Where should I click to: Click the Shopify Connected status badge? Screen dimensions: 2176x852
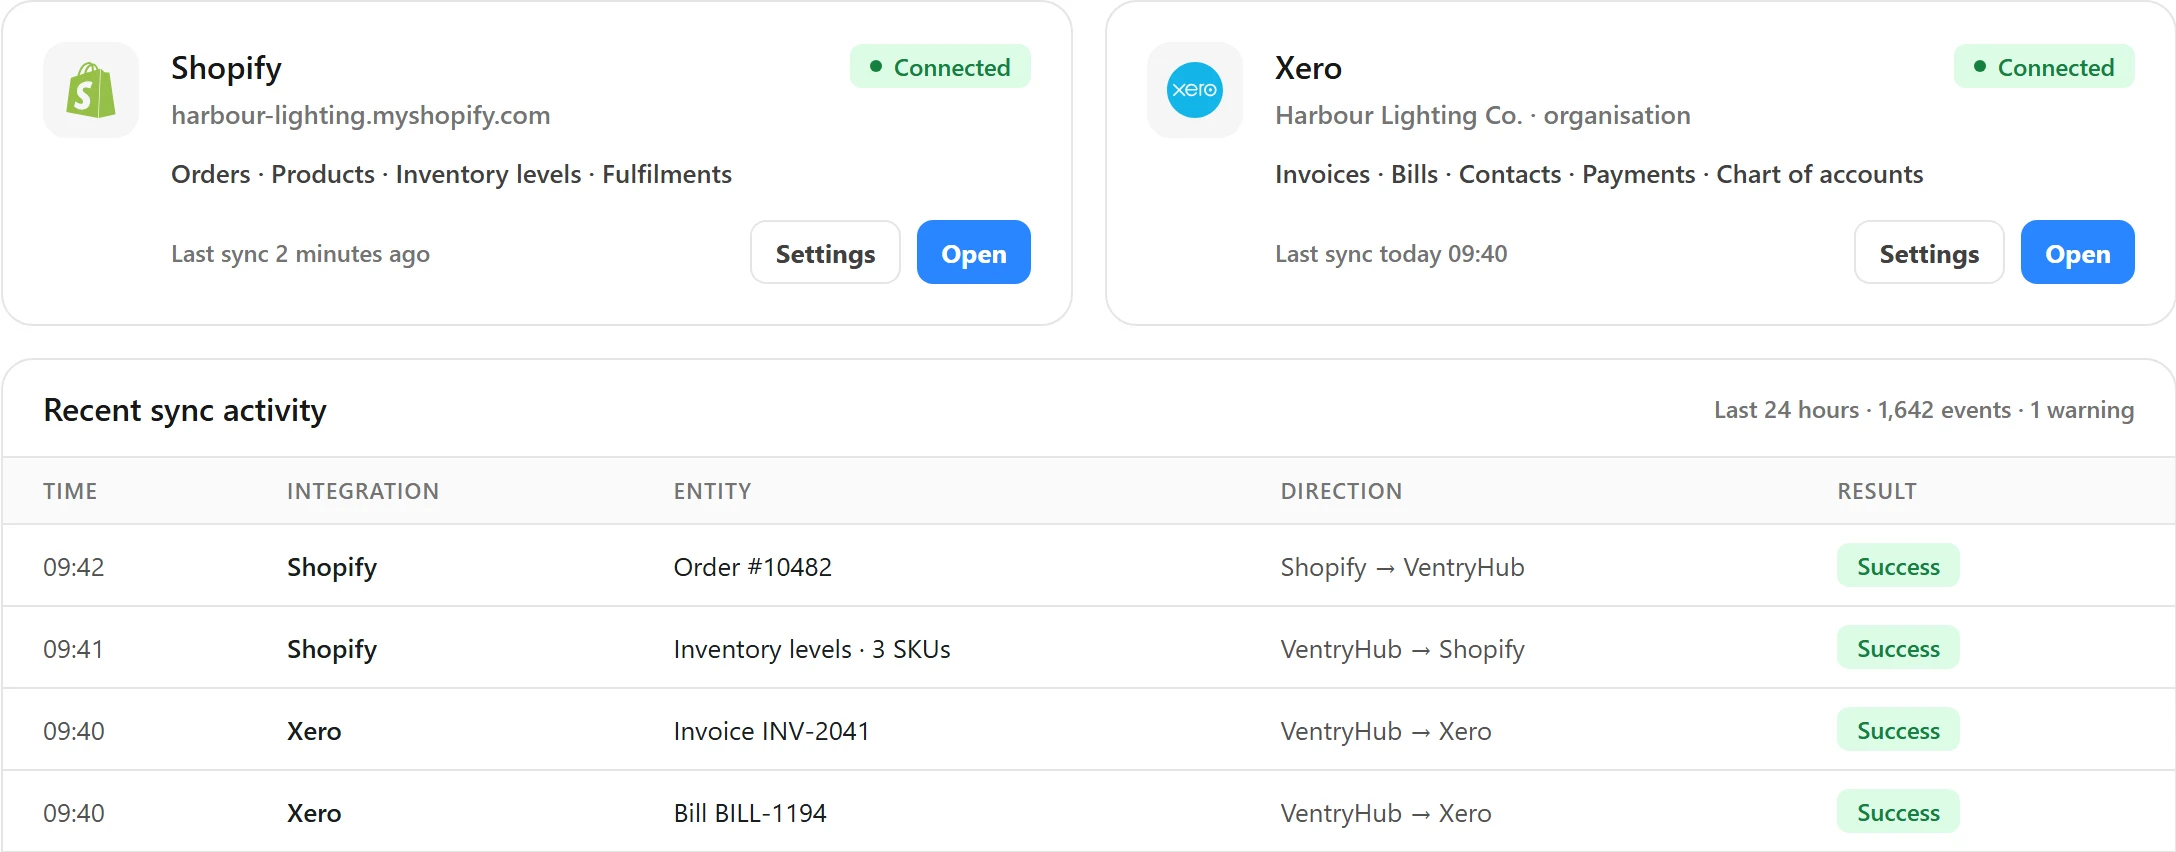[940, 67]
